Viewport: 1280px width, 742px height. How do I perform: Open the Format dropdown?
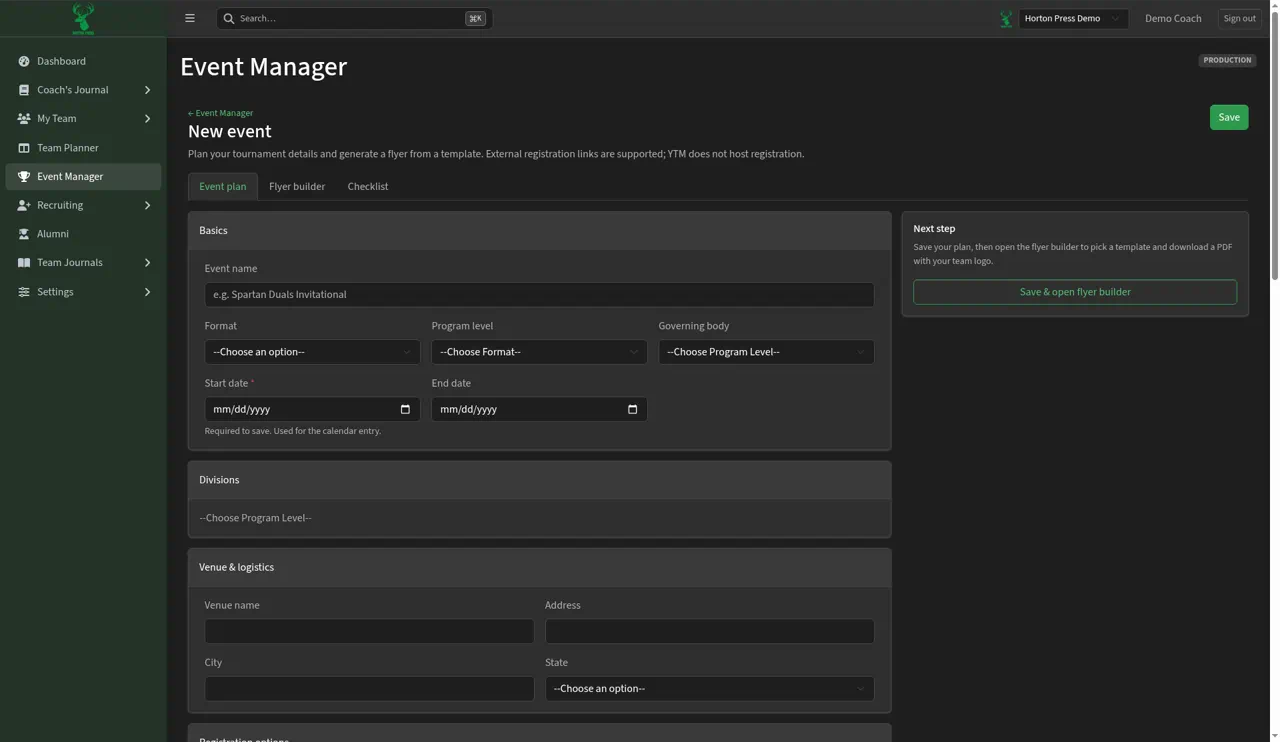312,352
